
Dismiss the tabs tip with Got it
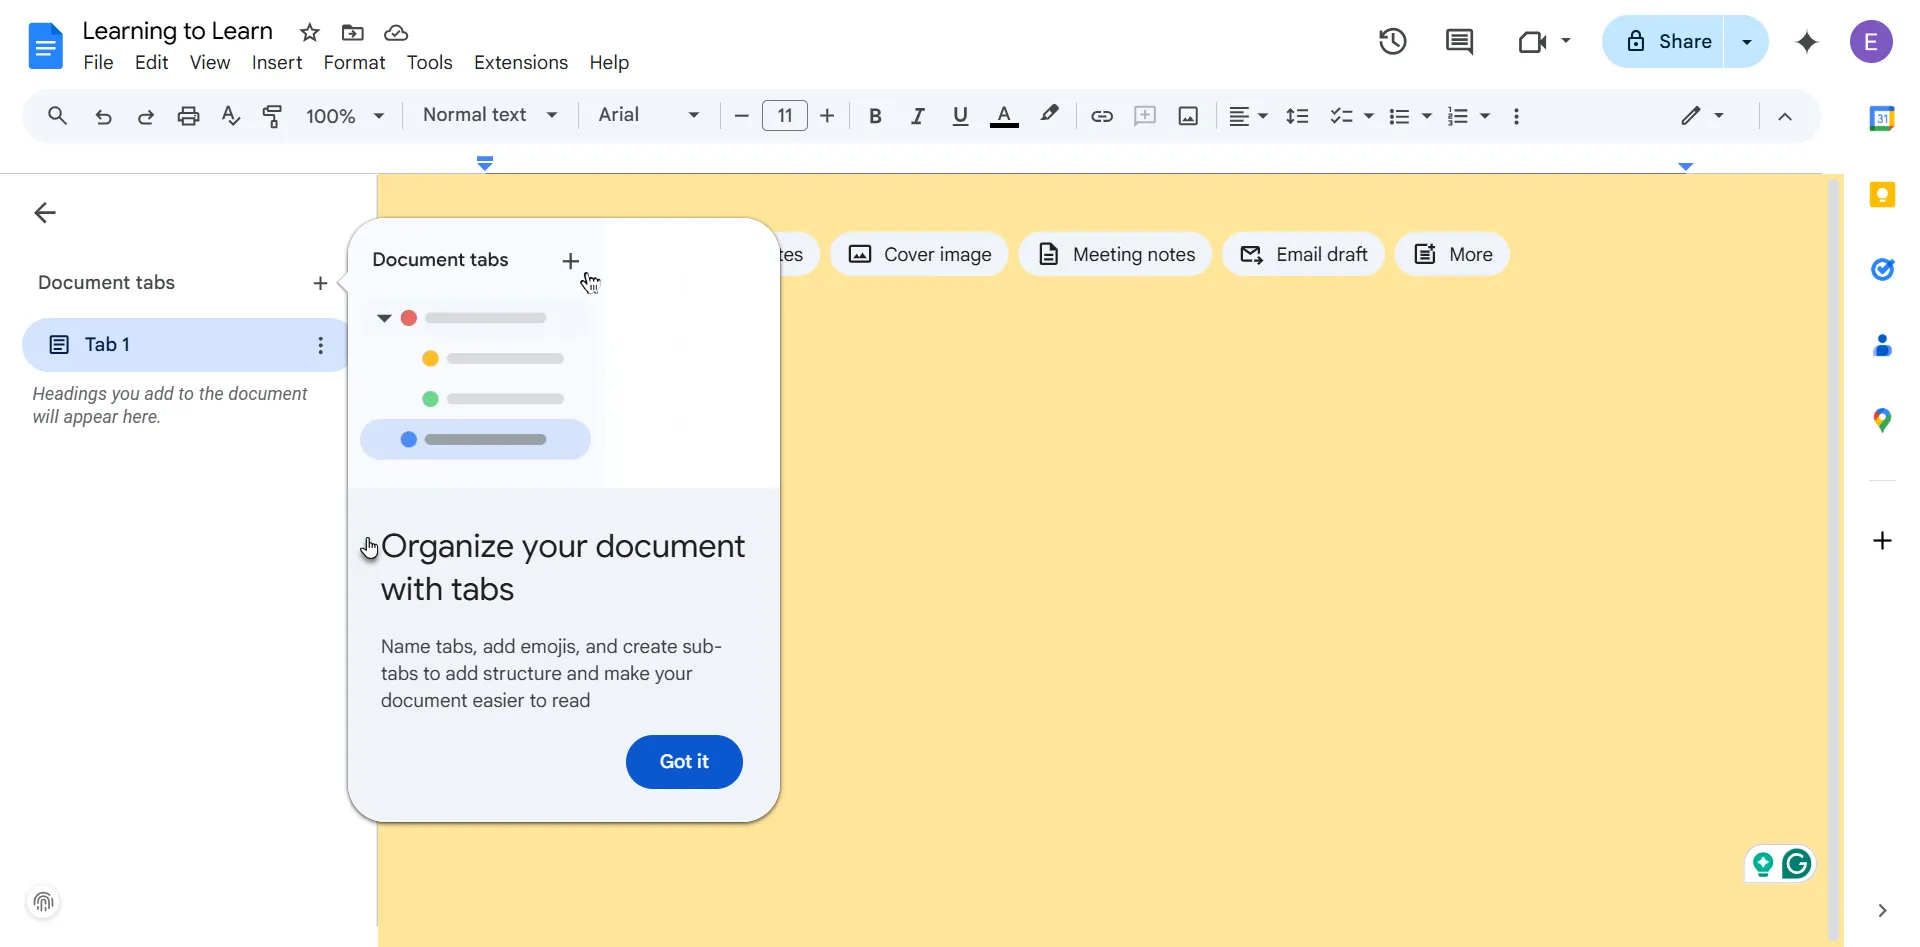coord(684,762)
